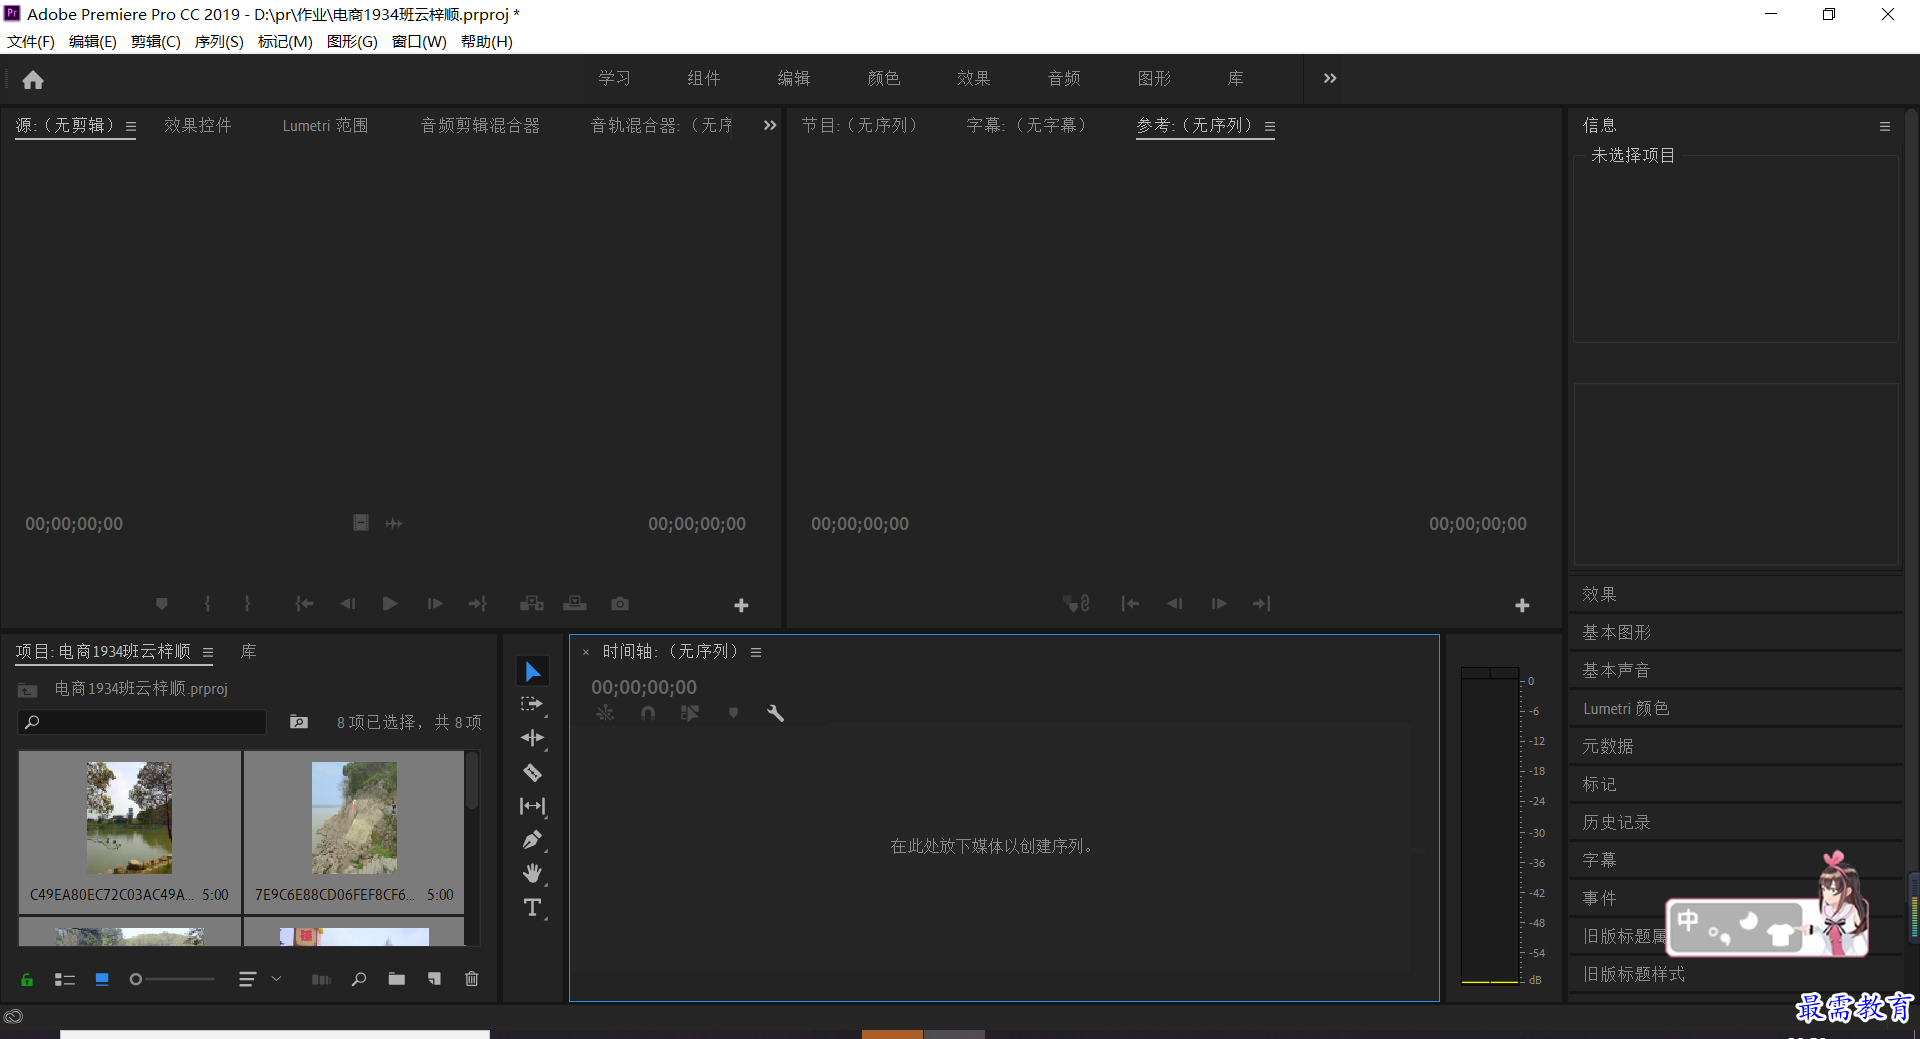
Task: Step forward one frame in source monitor
Action: [435, 604]
